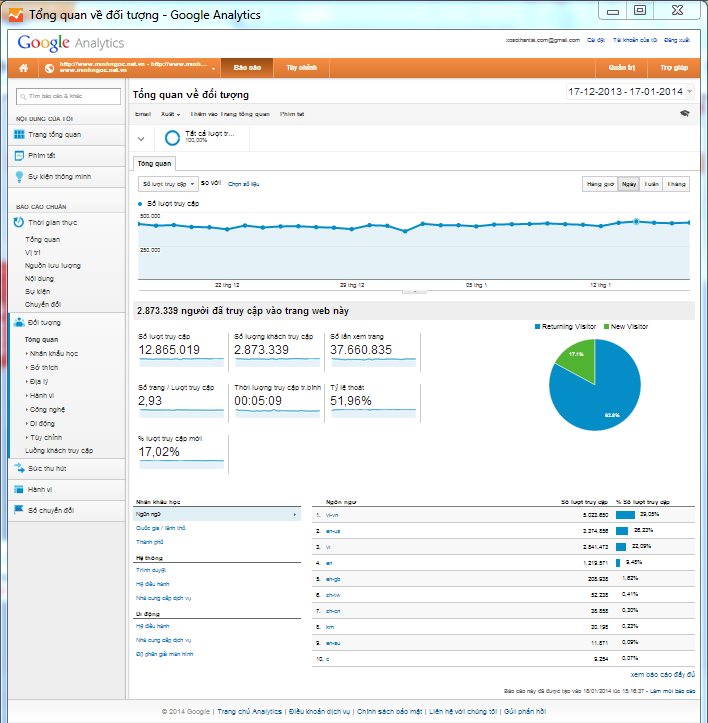Expand the Hành vi item under Đối tượng
The height and width of the screenshot is (723, 708).
42,396
